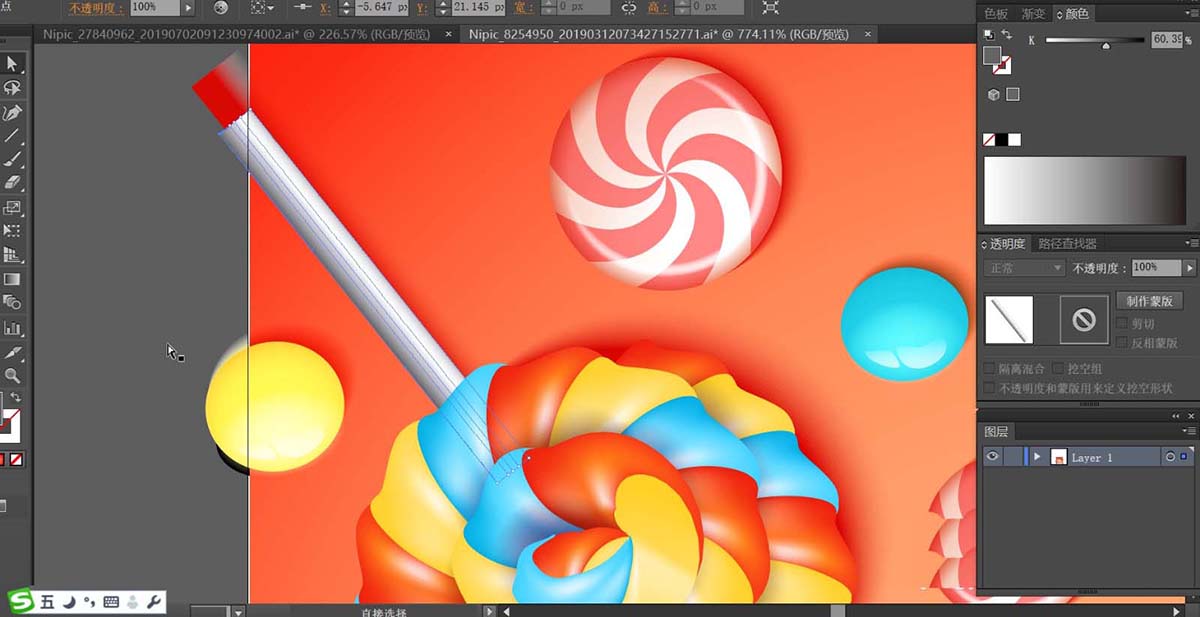
Task: Select the Slice tool
Action: point(12,352)
